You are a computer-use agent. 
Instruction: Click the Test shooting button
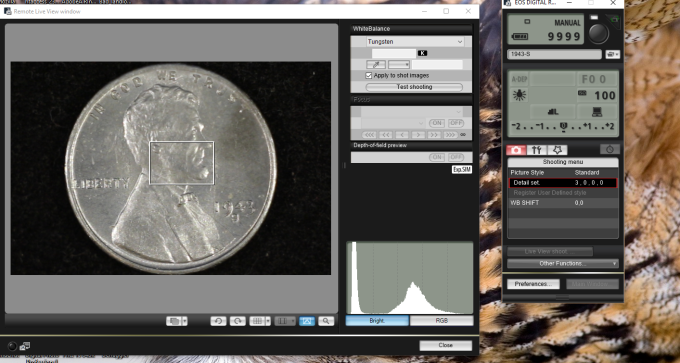coord(414,87)
